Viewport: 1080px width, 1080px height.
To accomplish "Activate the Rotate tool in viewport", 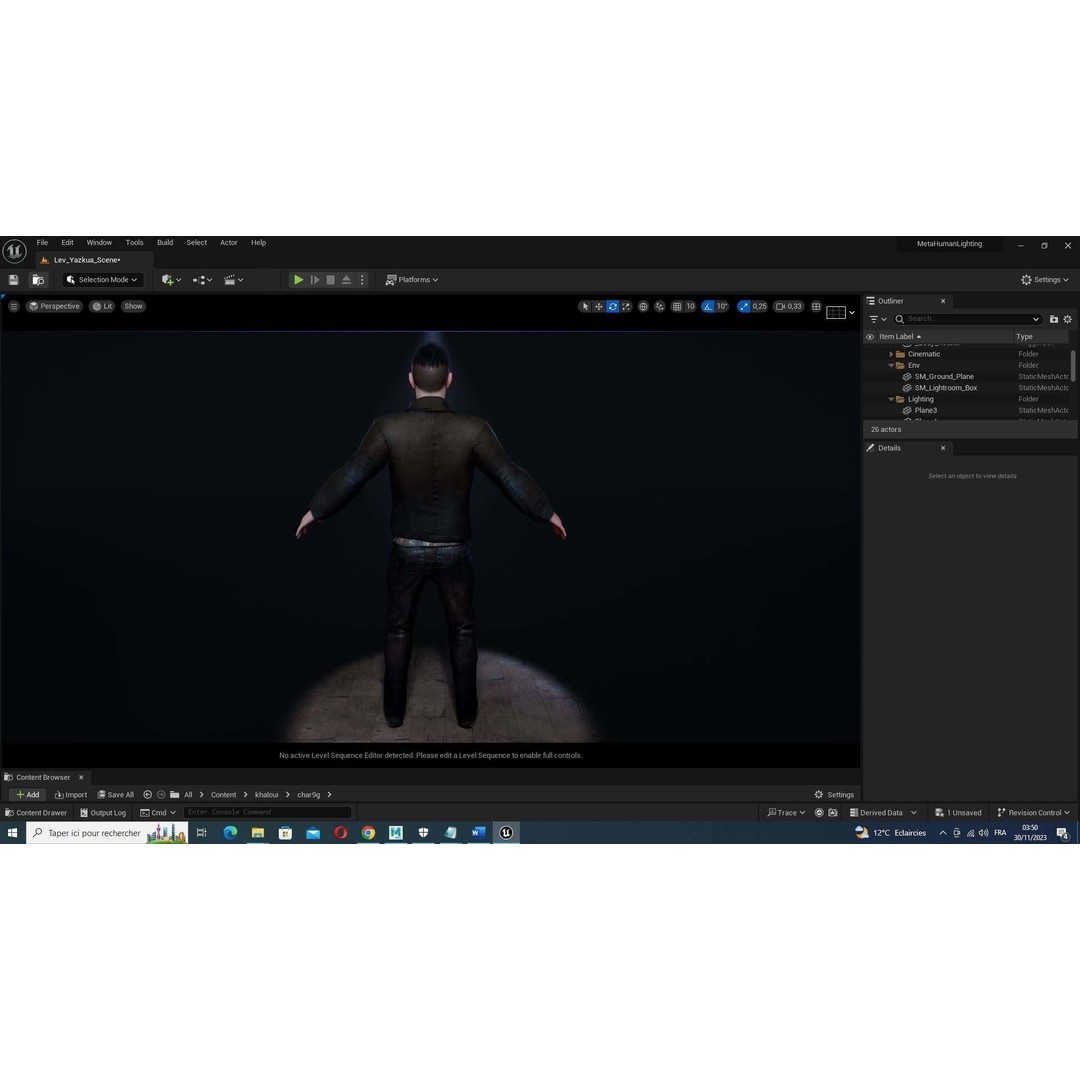I will click(x=612, y=307).
